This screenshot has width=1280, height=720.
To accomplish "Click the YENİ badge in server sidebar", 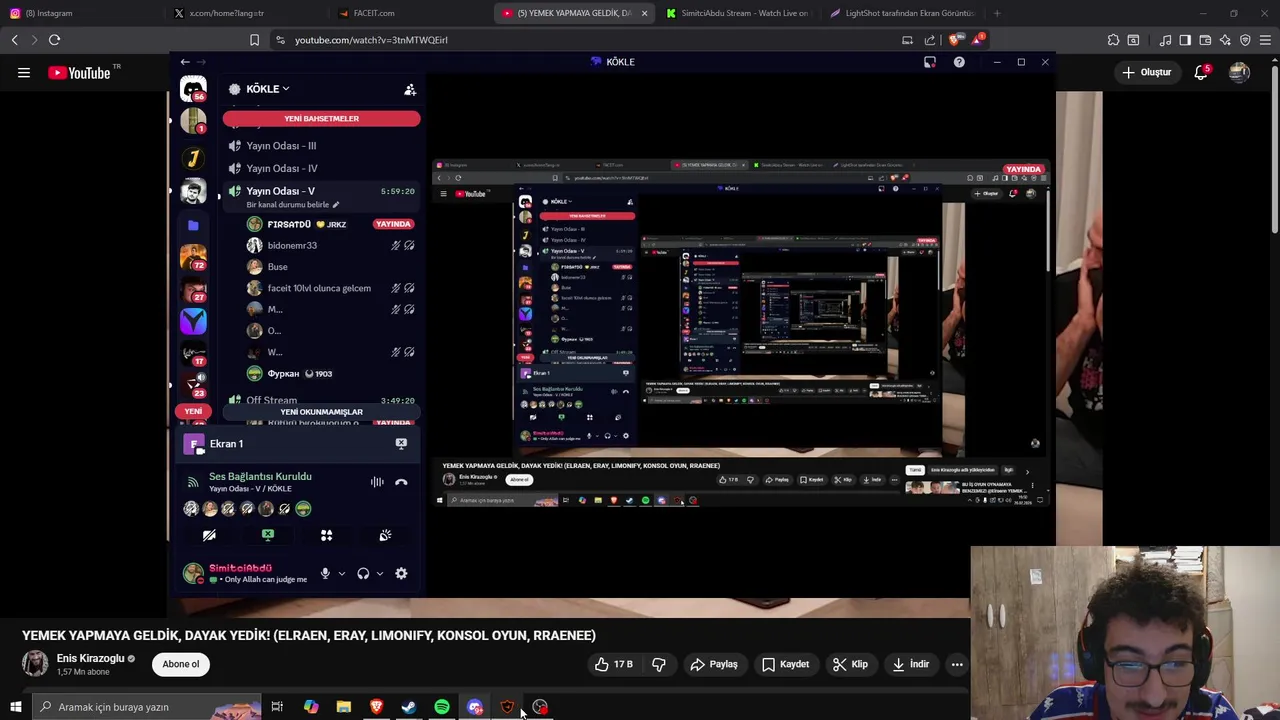I will click(193, 411).
